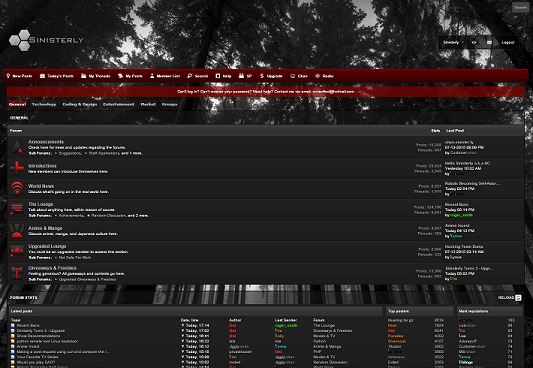Screen dimensions: 533x368
Task: Open the Anime & Manga forum
Action: click(45, 228)
